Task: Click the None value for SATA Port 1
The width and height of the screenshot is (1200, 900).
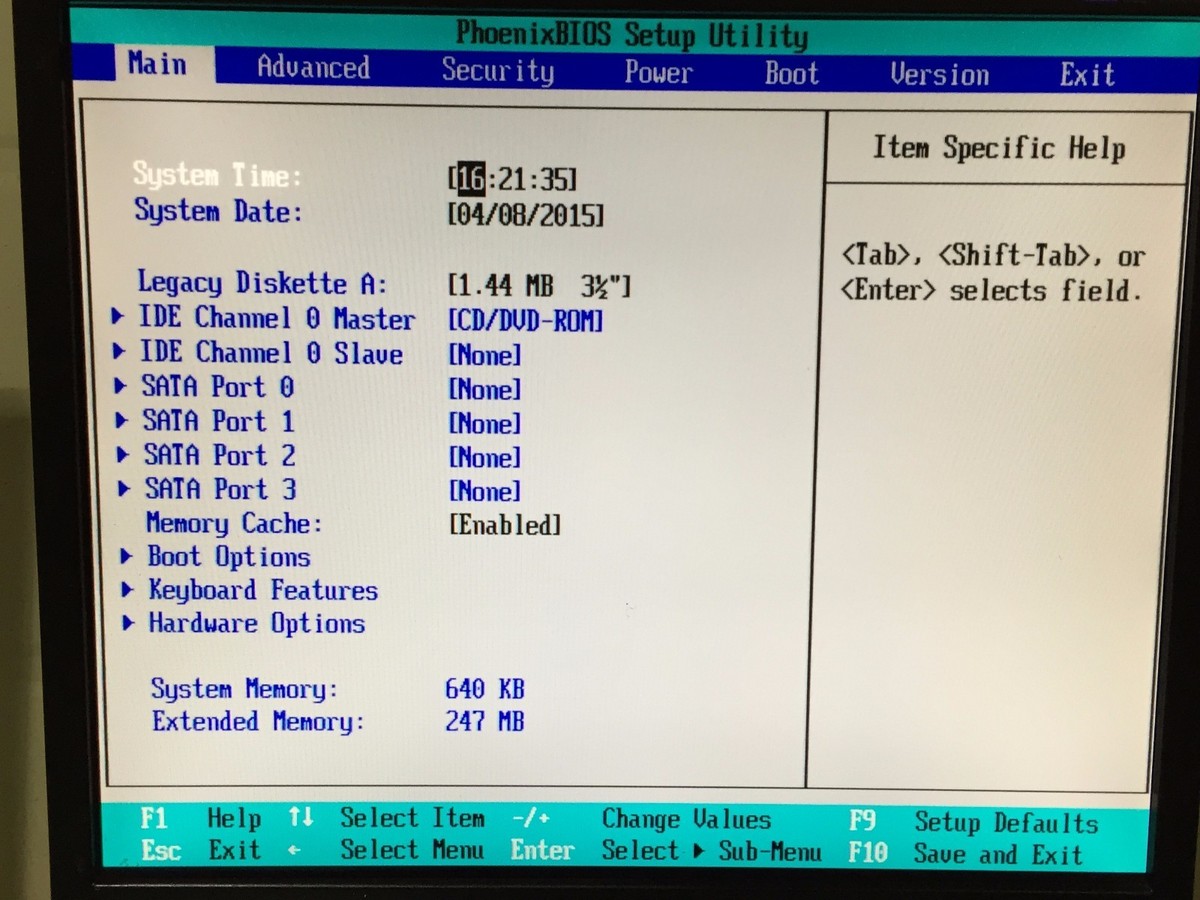Action: click(x=485, y=423)
